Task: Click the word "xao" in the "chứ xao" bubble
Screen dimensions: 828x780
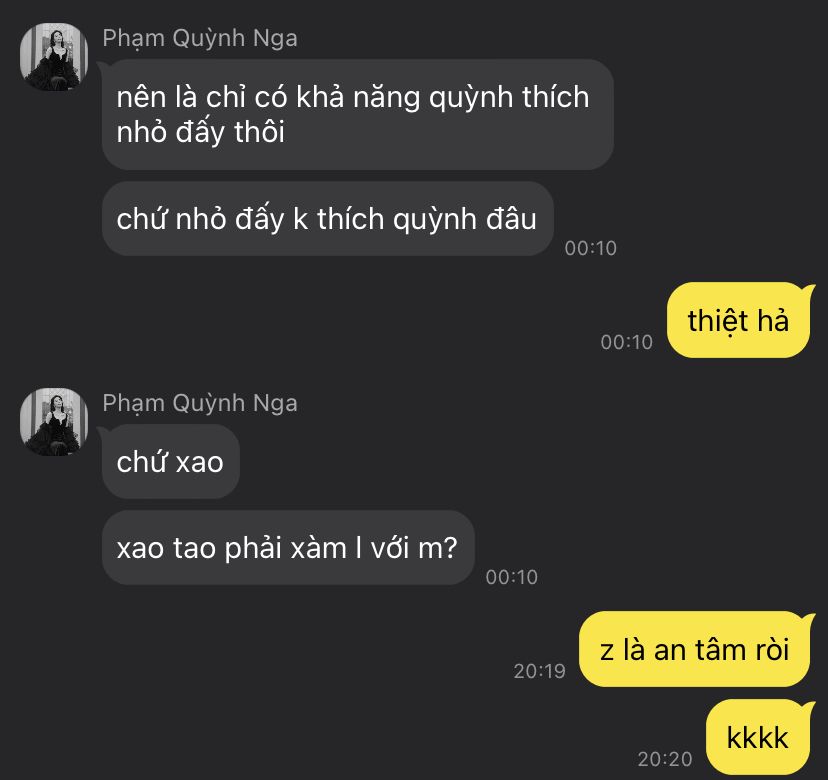Action: [x=199, y=463]
